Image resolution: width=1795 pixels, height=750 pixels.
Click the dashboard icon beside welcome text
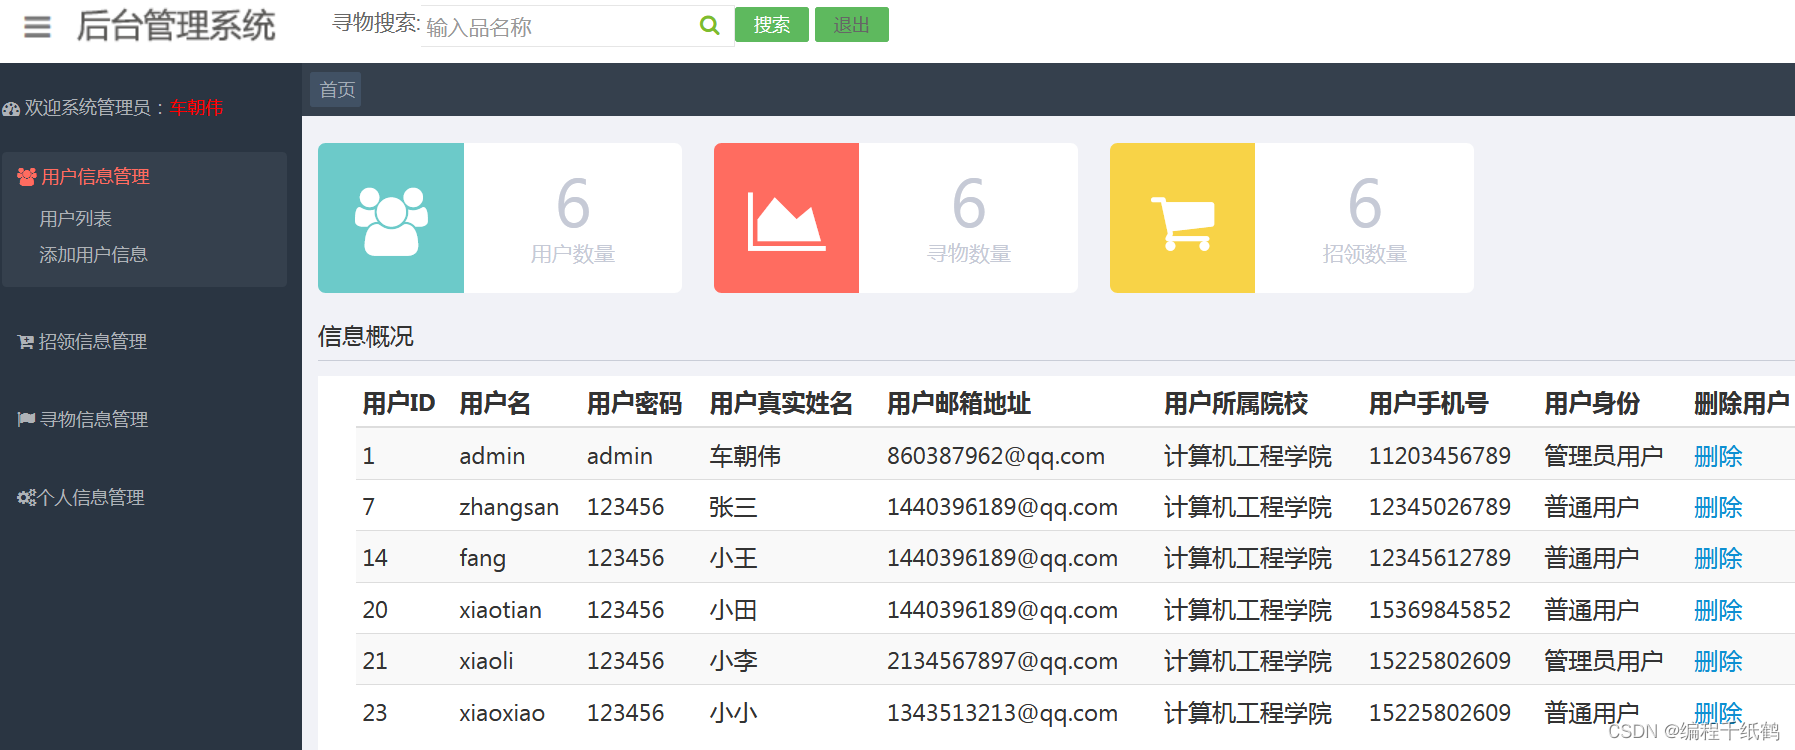(11, 109)
